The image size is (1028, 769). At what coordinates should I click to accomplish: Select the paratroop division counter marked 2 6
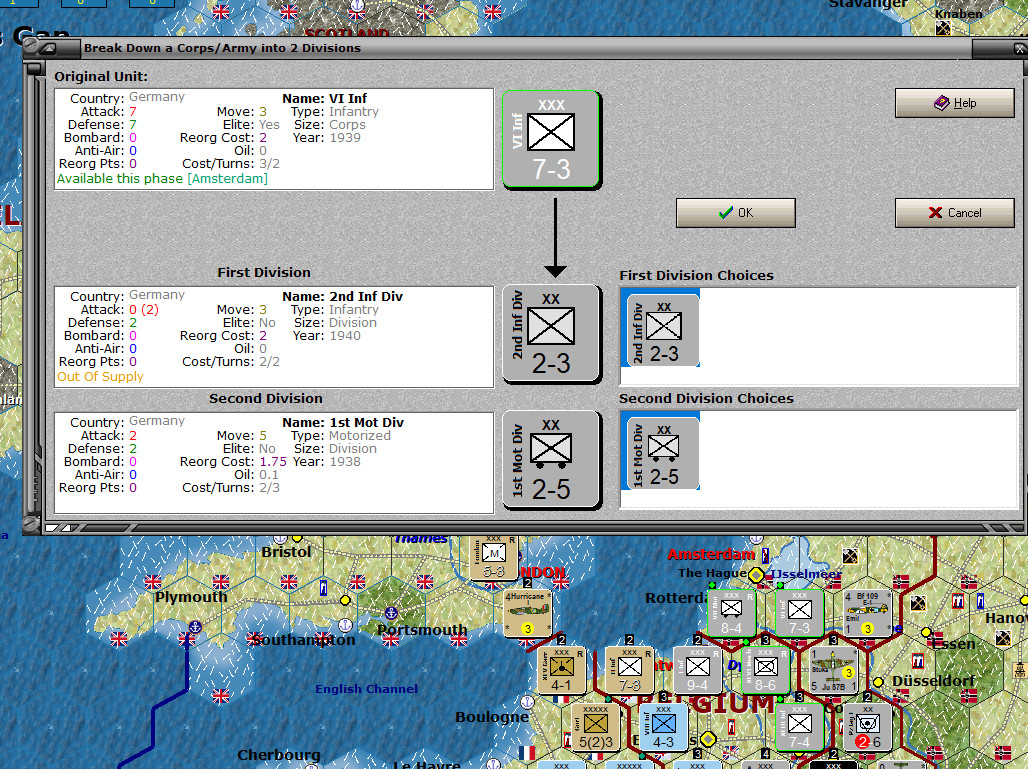pos(868,727)
